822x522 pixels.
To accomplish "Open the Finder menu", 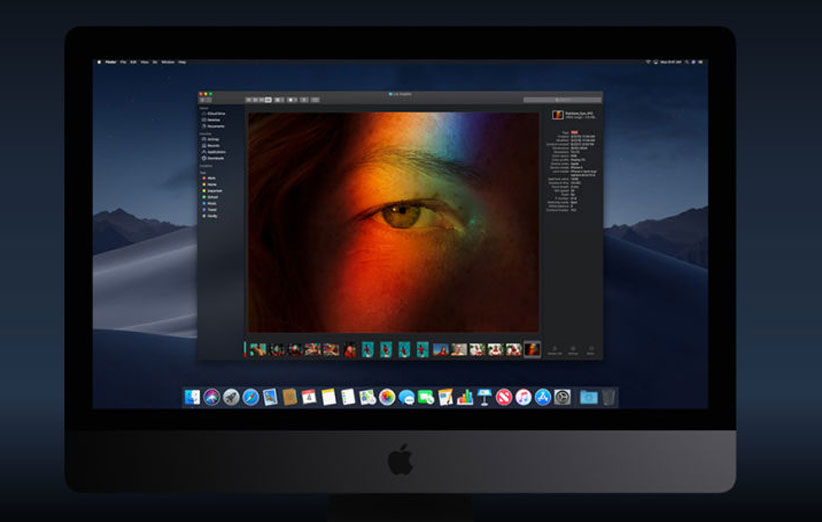I will (111, 62).
